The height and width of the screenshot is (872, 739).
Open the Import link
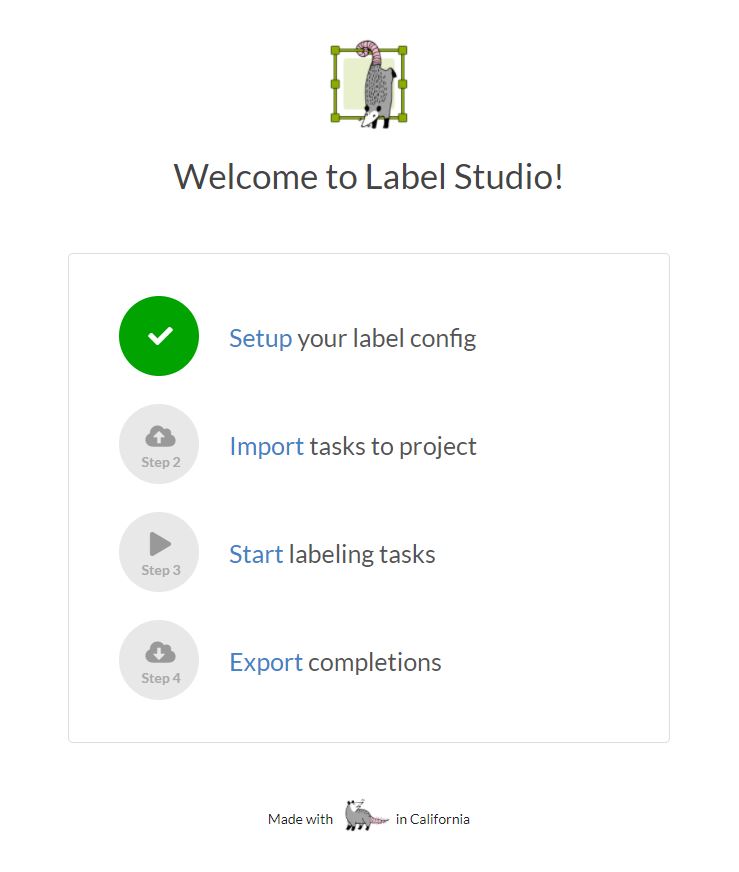[x=266, y=447]
